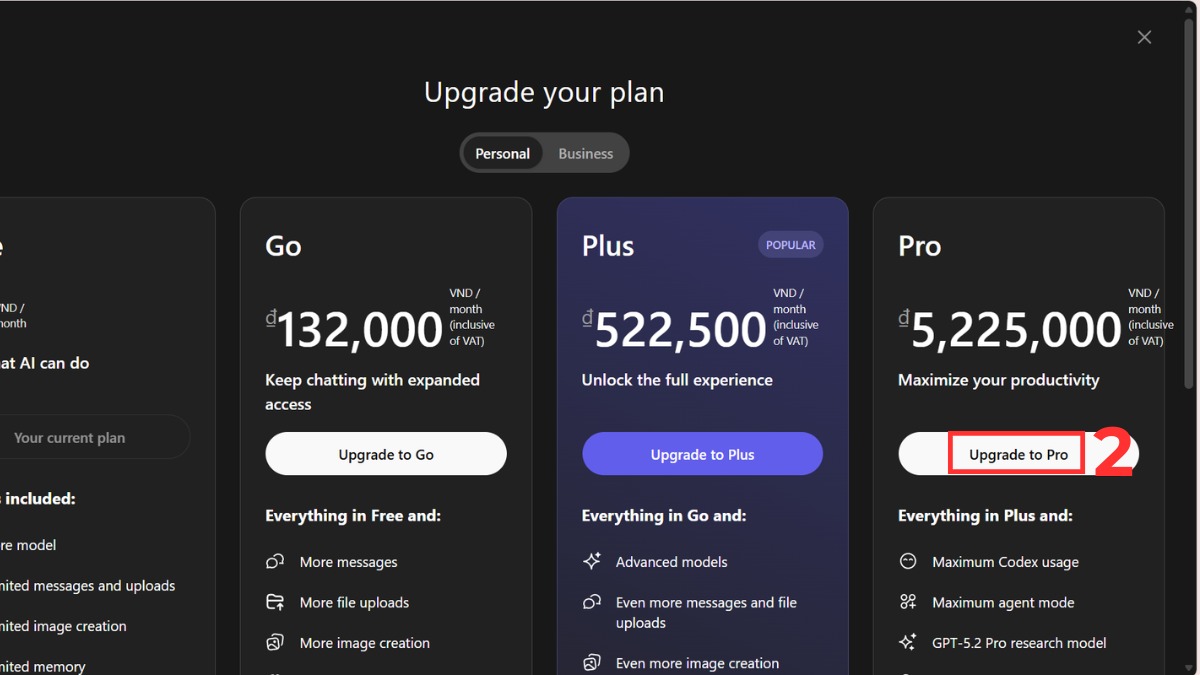Click the Plus plan title
This screenshot has width=1200, height=675.
(608, 246)
